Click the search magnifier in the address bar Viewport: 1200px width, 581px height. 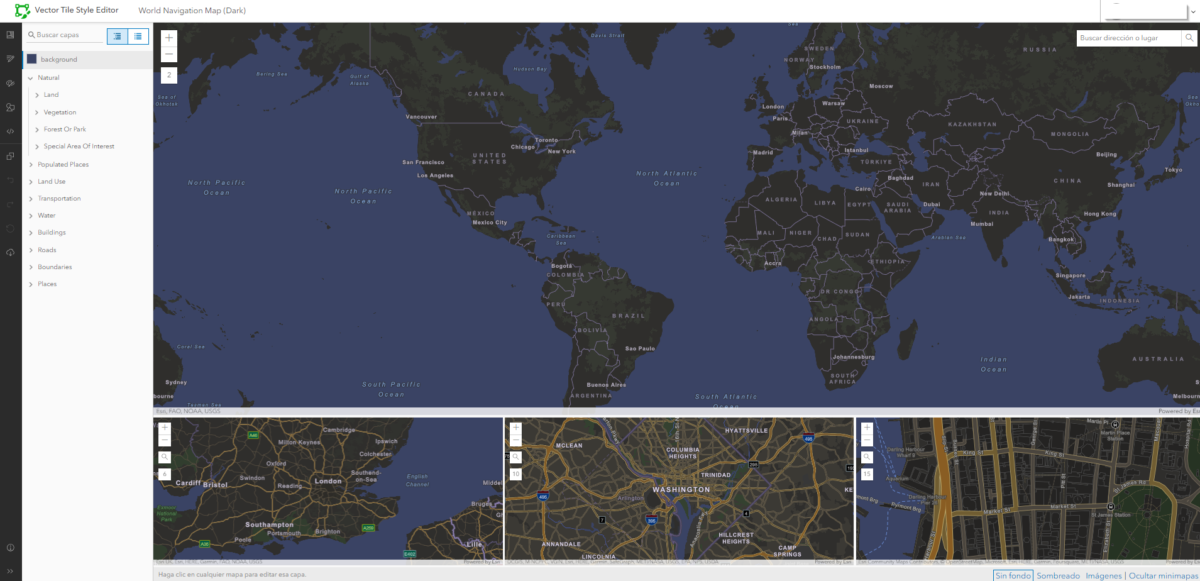pyautogui.click(x=1189, y=37)
